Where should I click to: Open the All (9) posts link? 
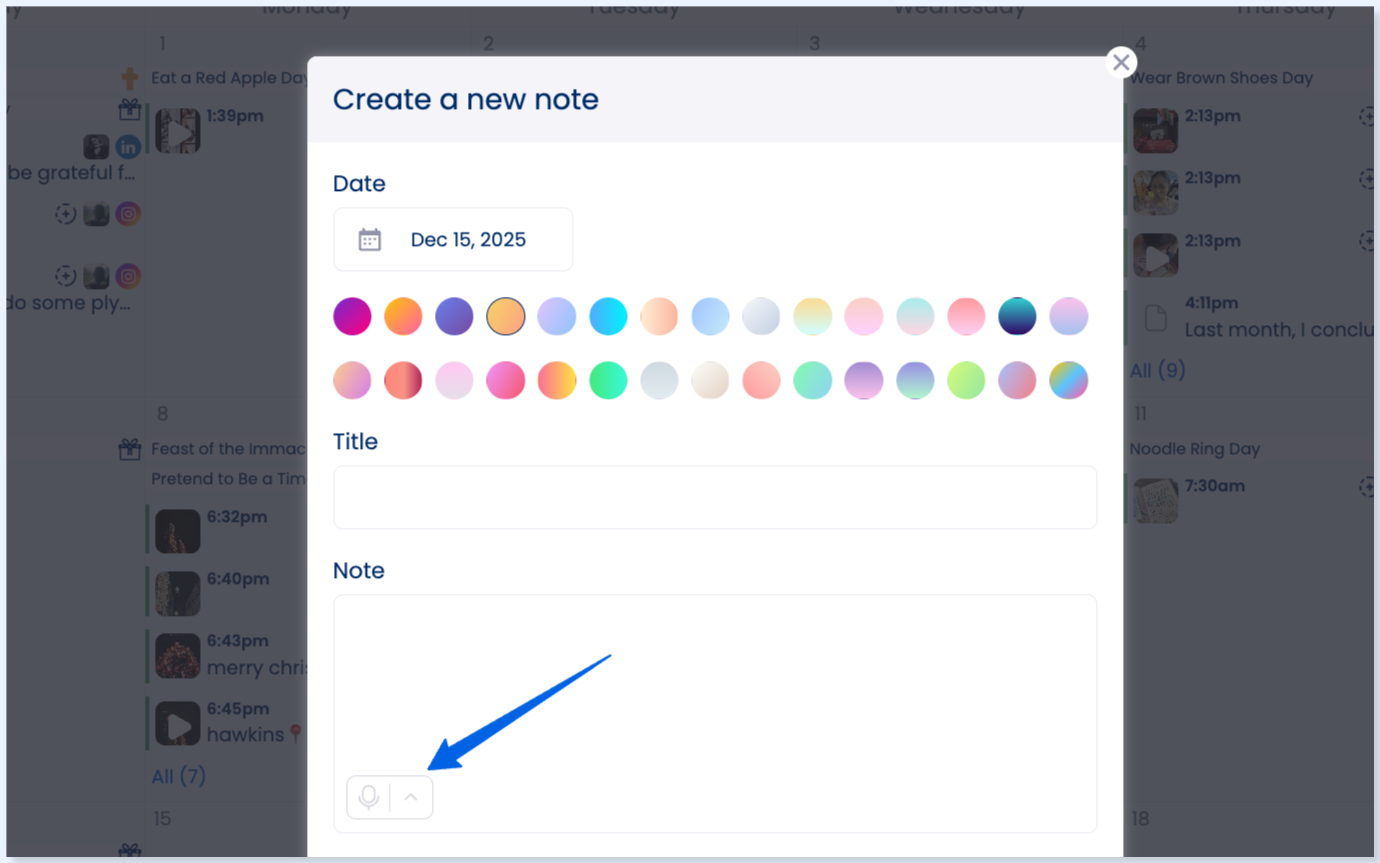(1157, 370)
